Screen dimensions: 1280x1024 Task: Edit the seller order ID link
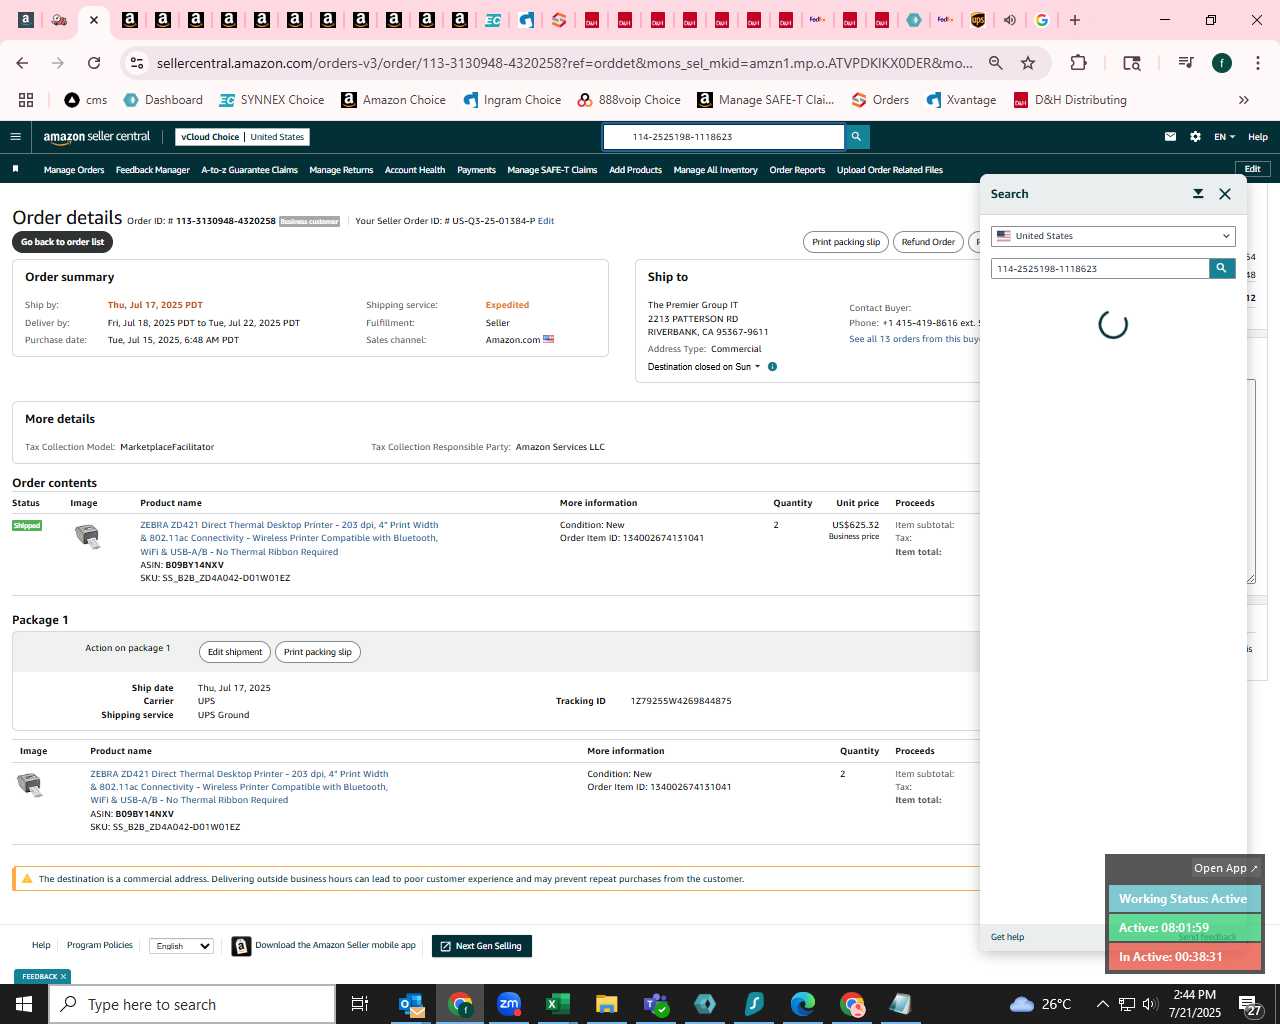coord(546,221)
